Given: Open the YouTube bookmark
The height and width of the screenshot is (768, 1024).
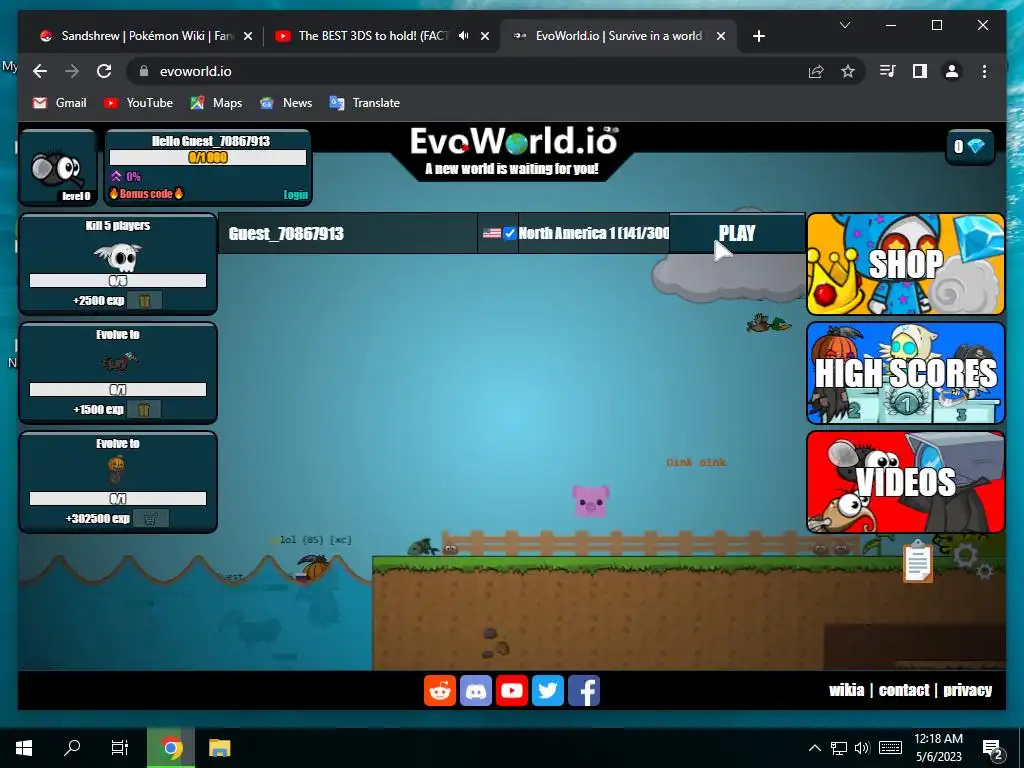Looking at the screenshot, I should [x=138, y=103].
